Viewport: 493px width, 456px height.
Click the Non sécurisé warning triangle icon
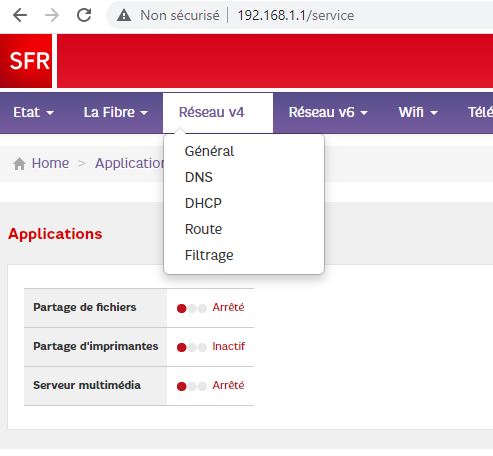pyautogui.click(x=124, y=15)
